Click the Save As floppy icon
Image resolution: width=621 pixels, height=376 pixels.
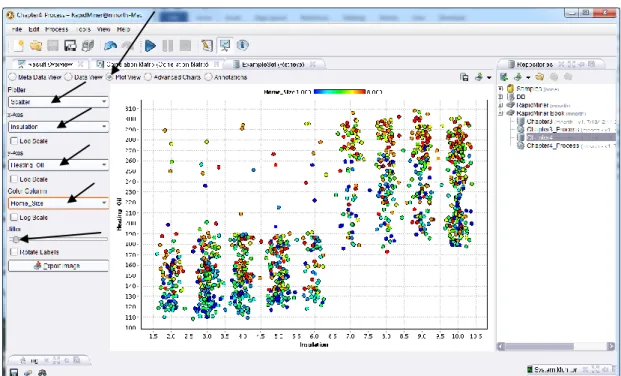coord(70,46)
